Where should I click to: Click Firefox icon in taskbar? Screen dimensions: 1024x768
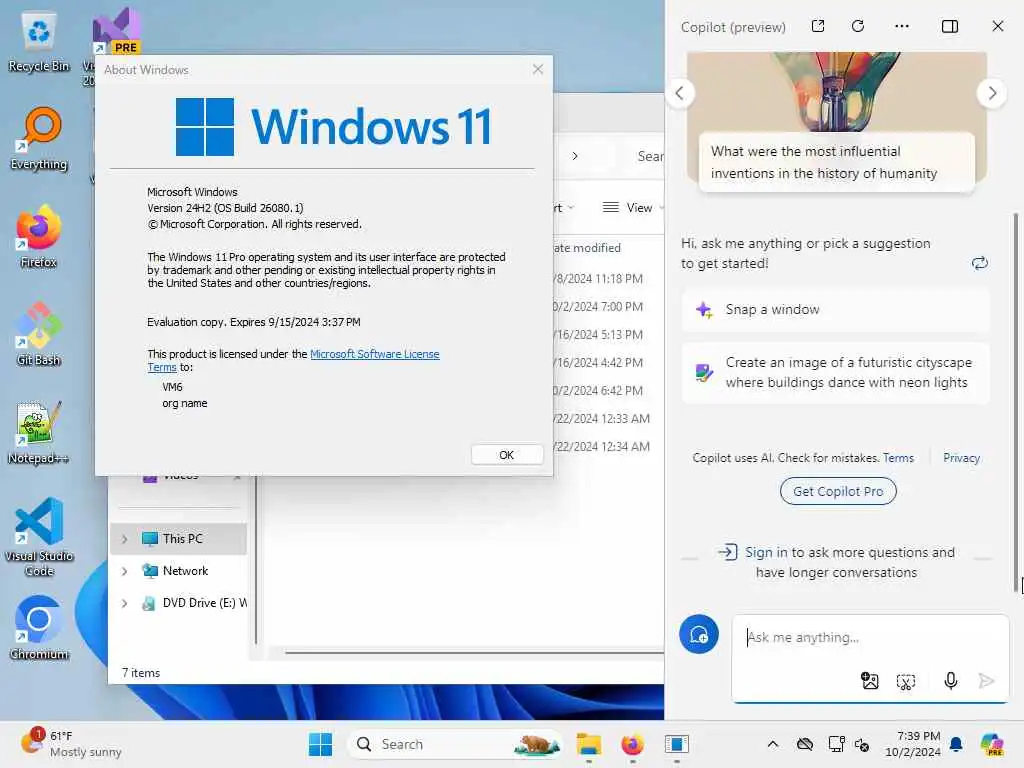pos(632,744)
